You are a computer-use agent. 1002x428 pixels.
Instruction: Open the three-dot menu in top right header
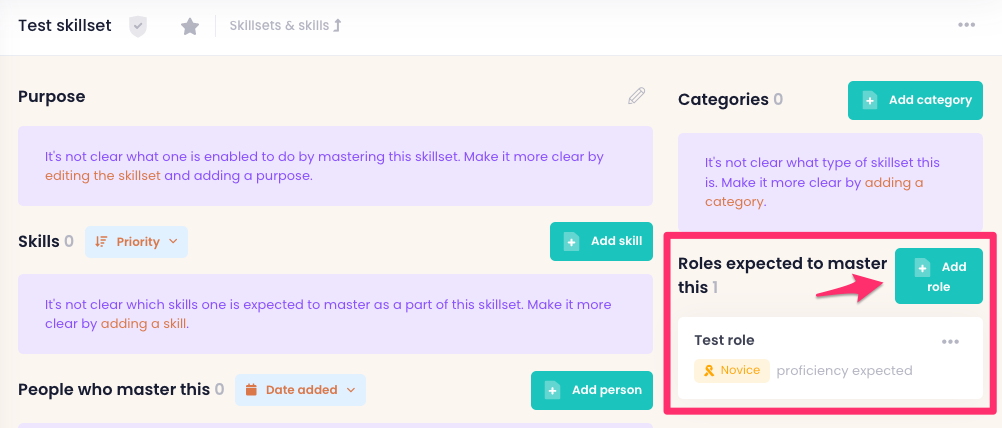966,25
